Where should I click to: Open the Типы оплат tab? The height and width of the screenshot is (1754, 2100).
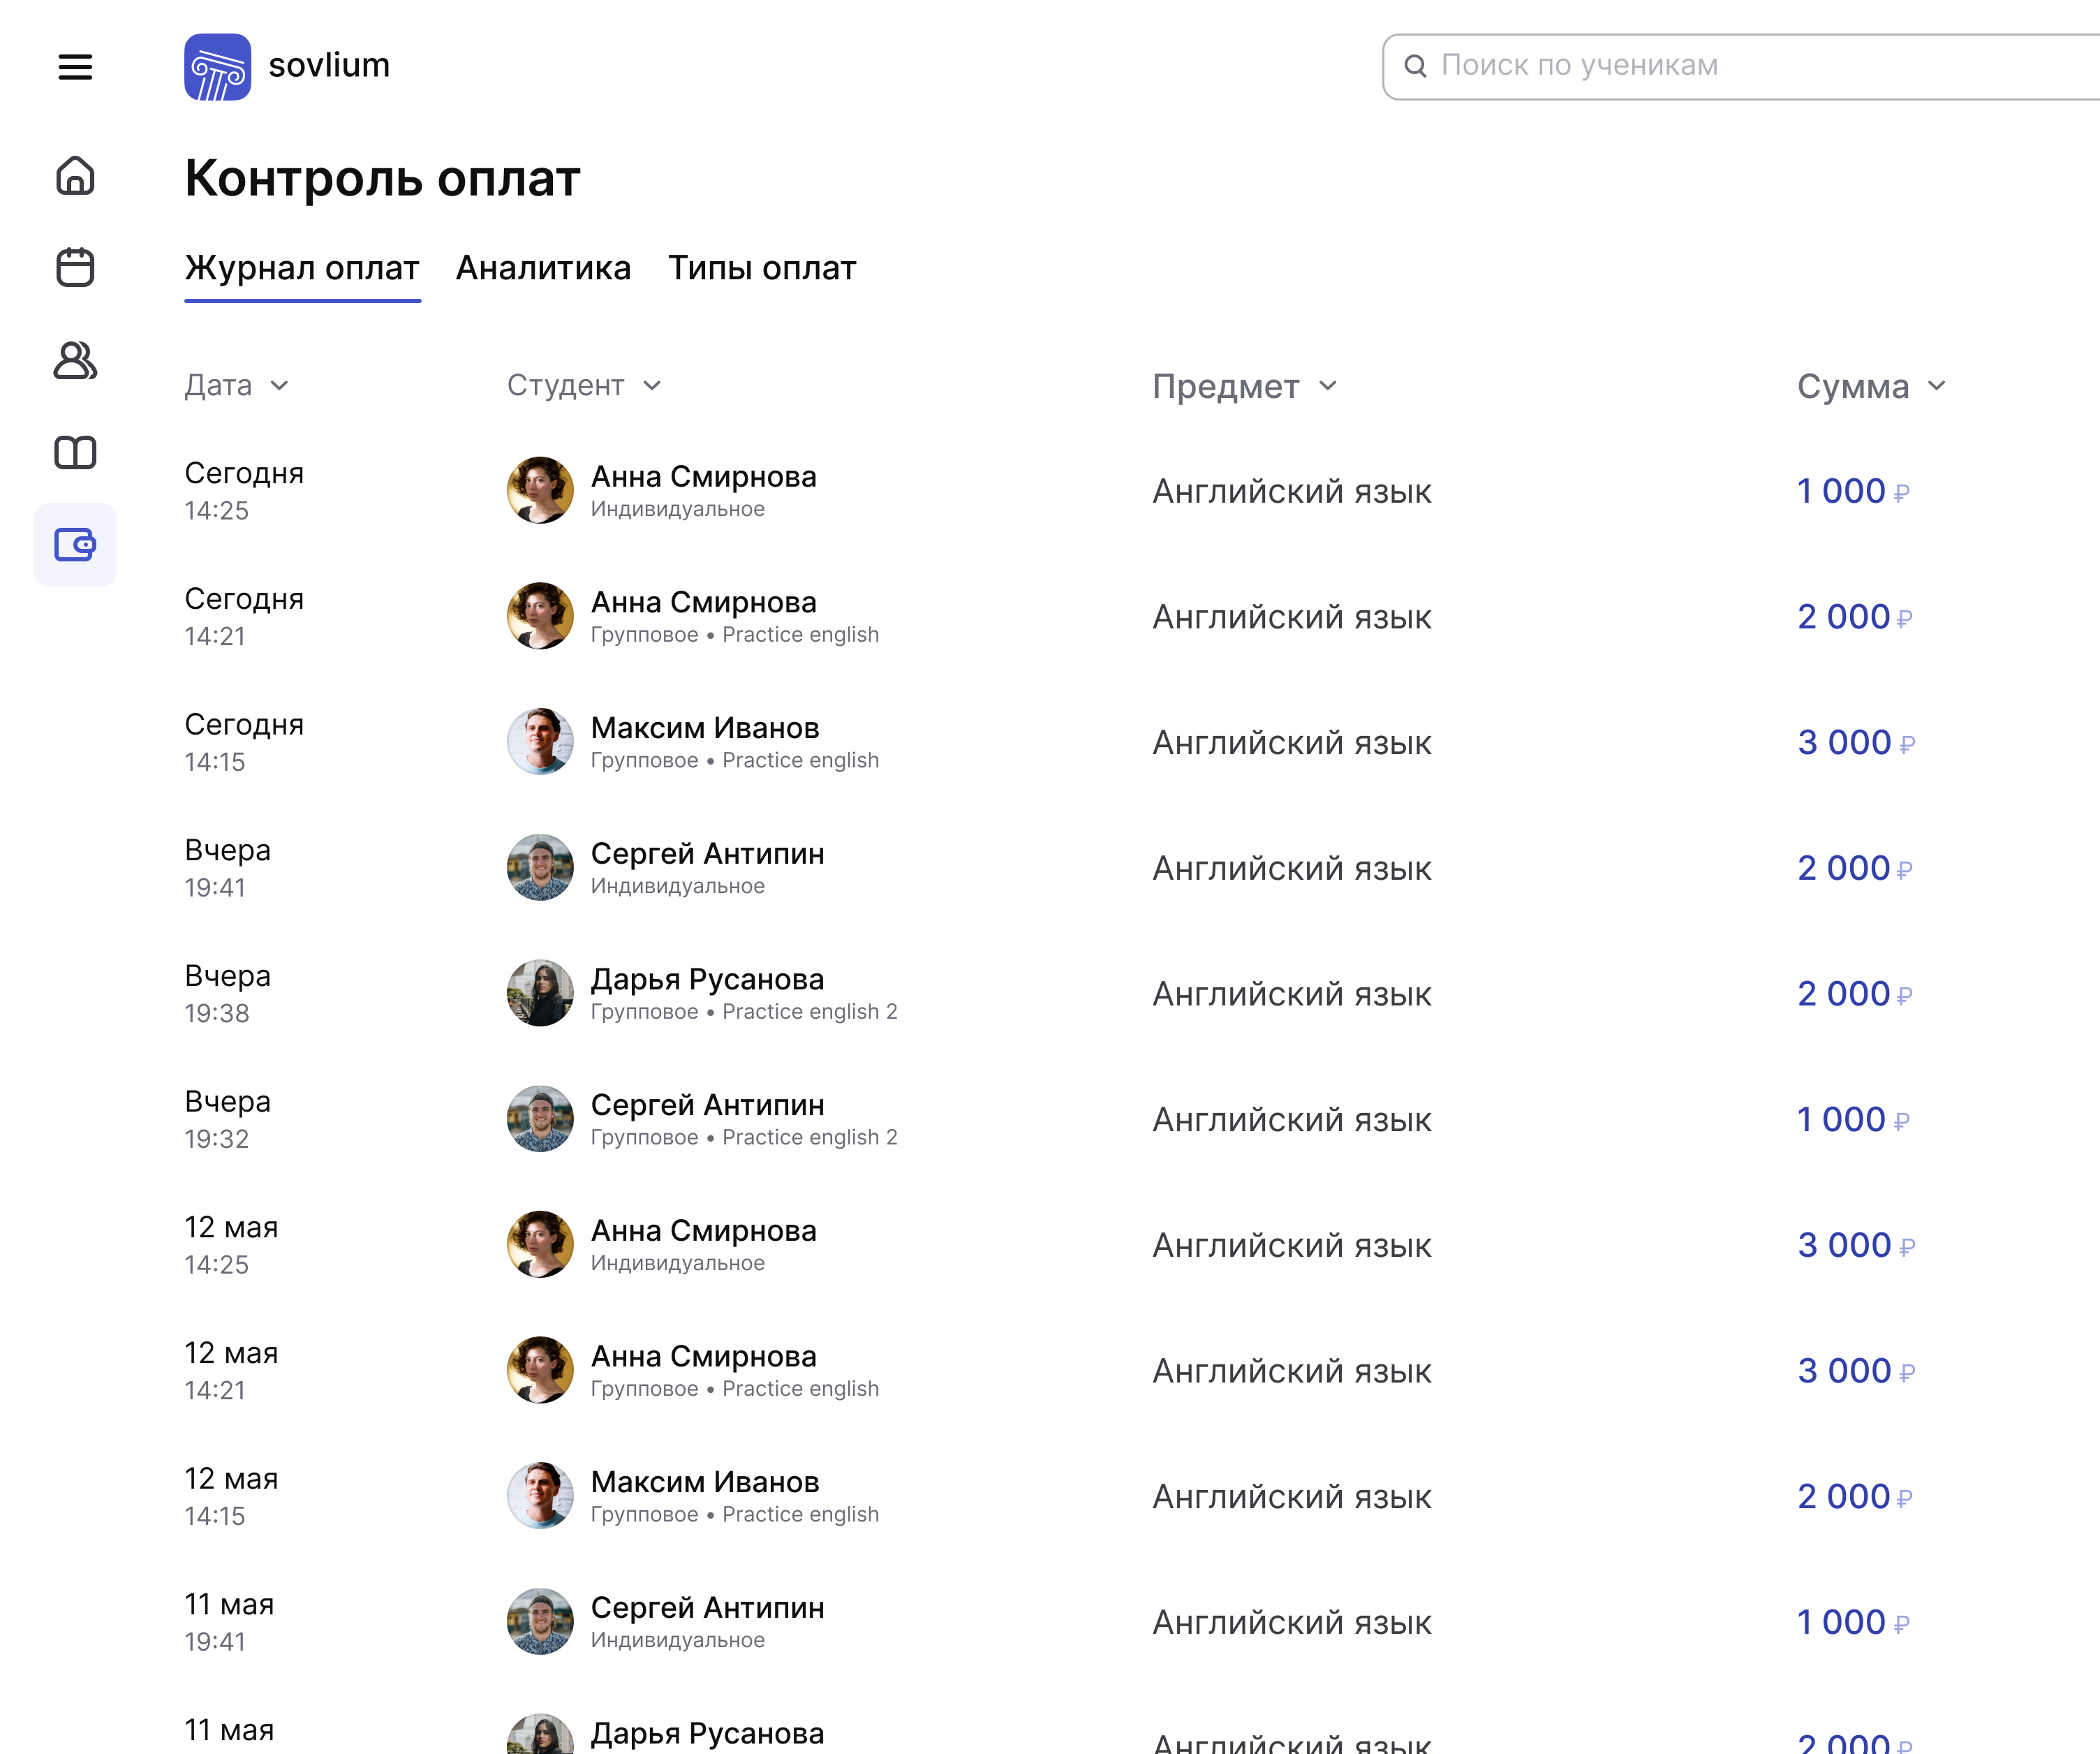coord(761,268)
